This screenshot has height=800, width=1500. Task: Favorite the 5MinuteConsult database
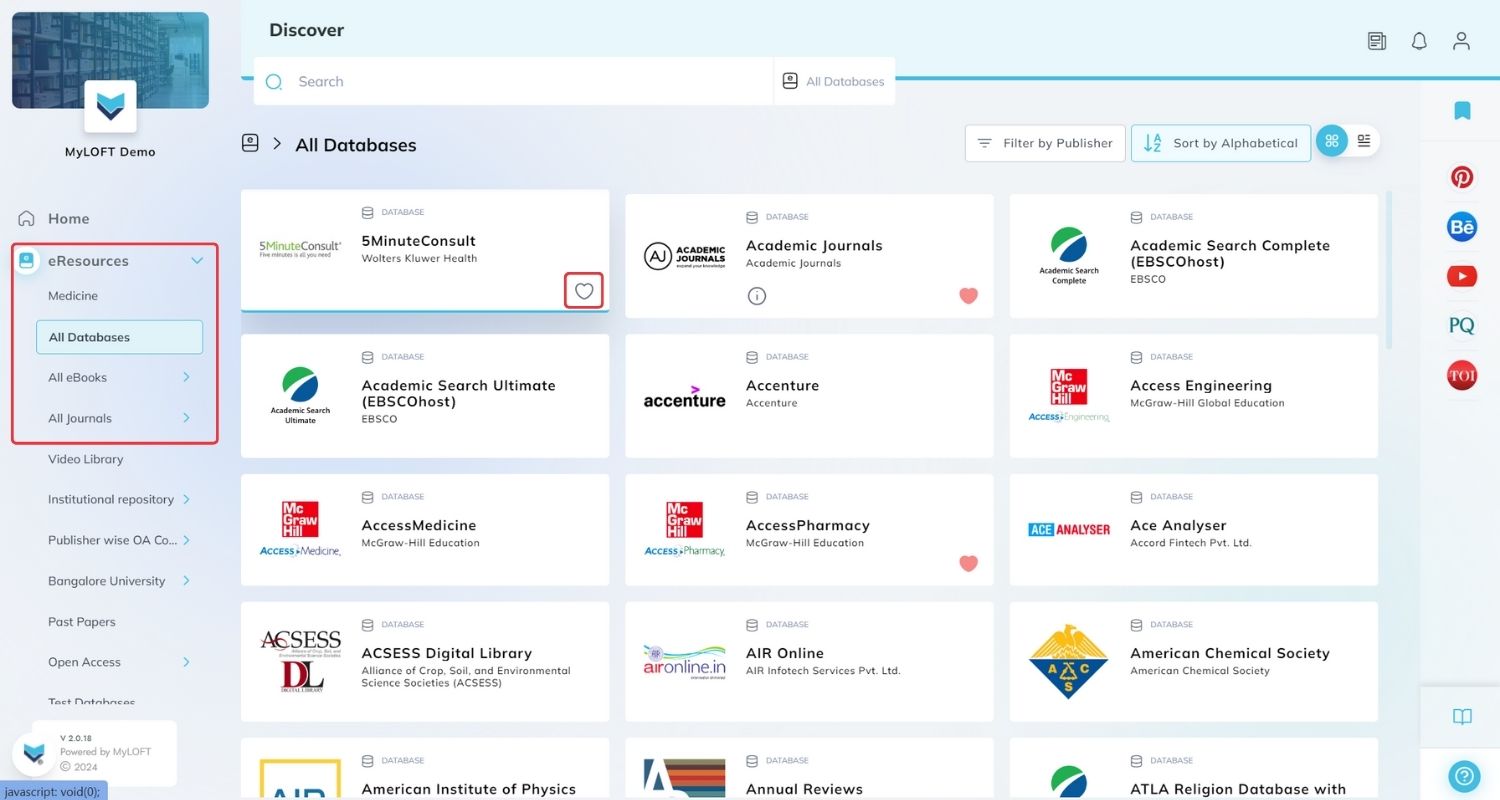coord(584,291)
